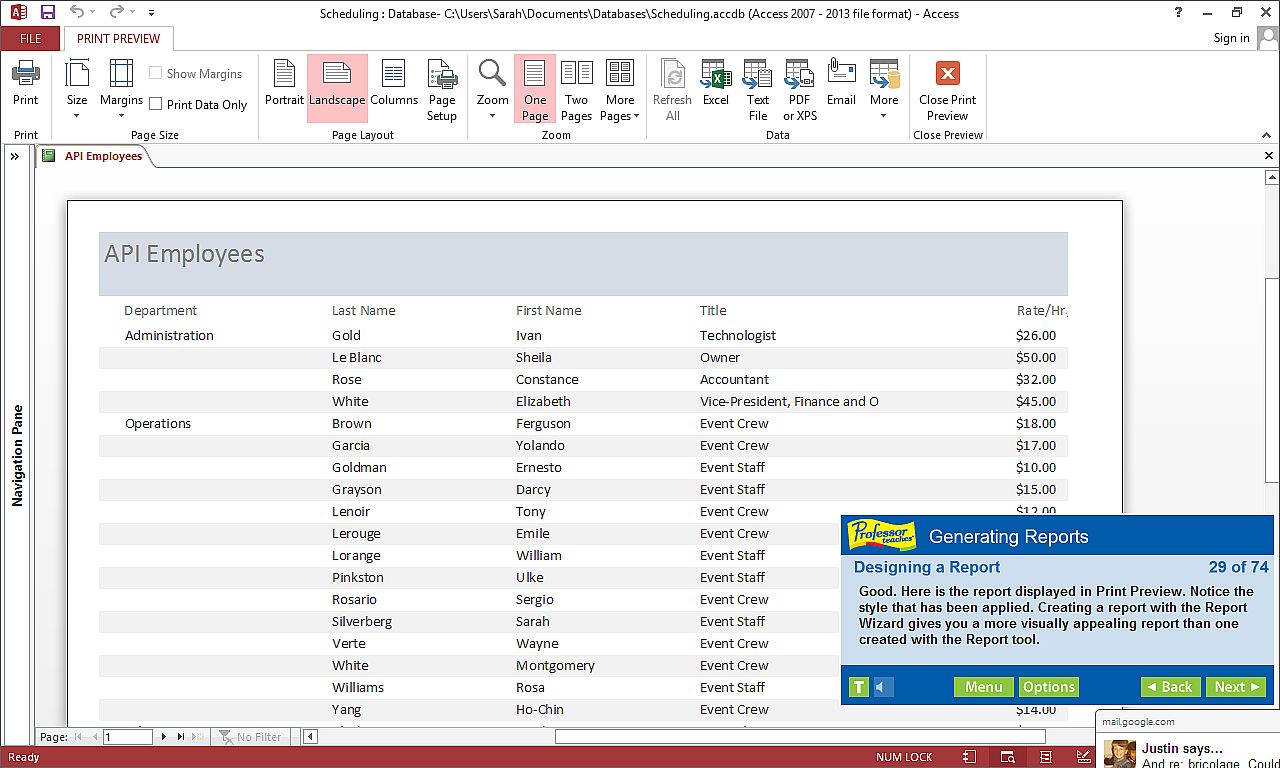
Task: Open the Page Setup dialog
Action: (442, 89)
